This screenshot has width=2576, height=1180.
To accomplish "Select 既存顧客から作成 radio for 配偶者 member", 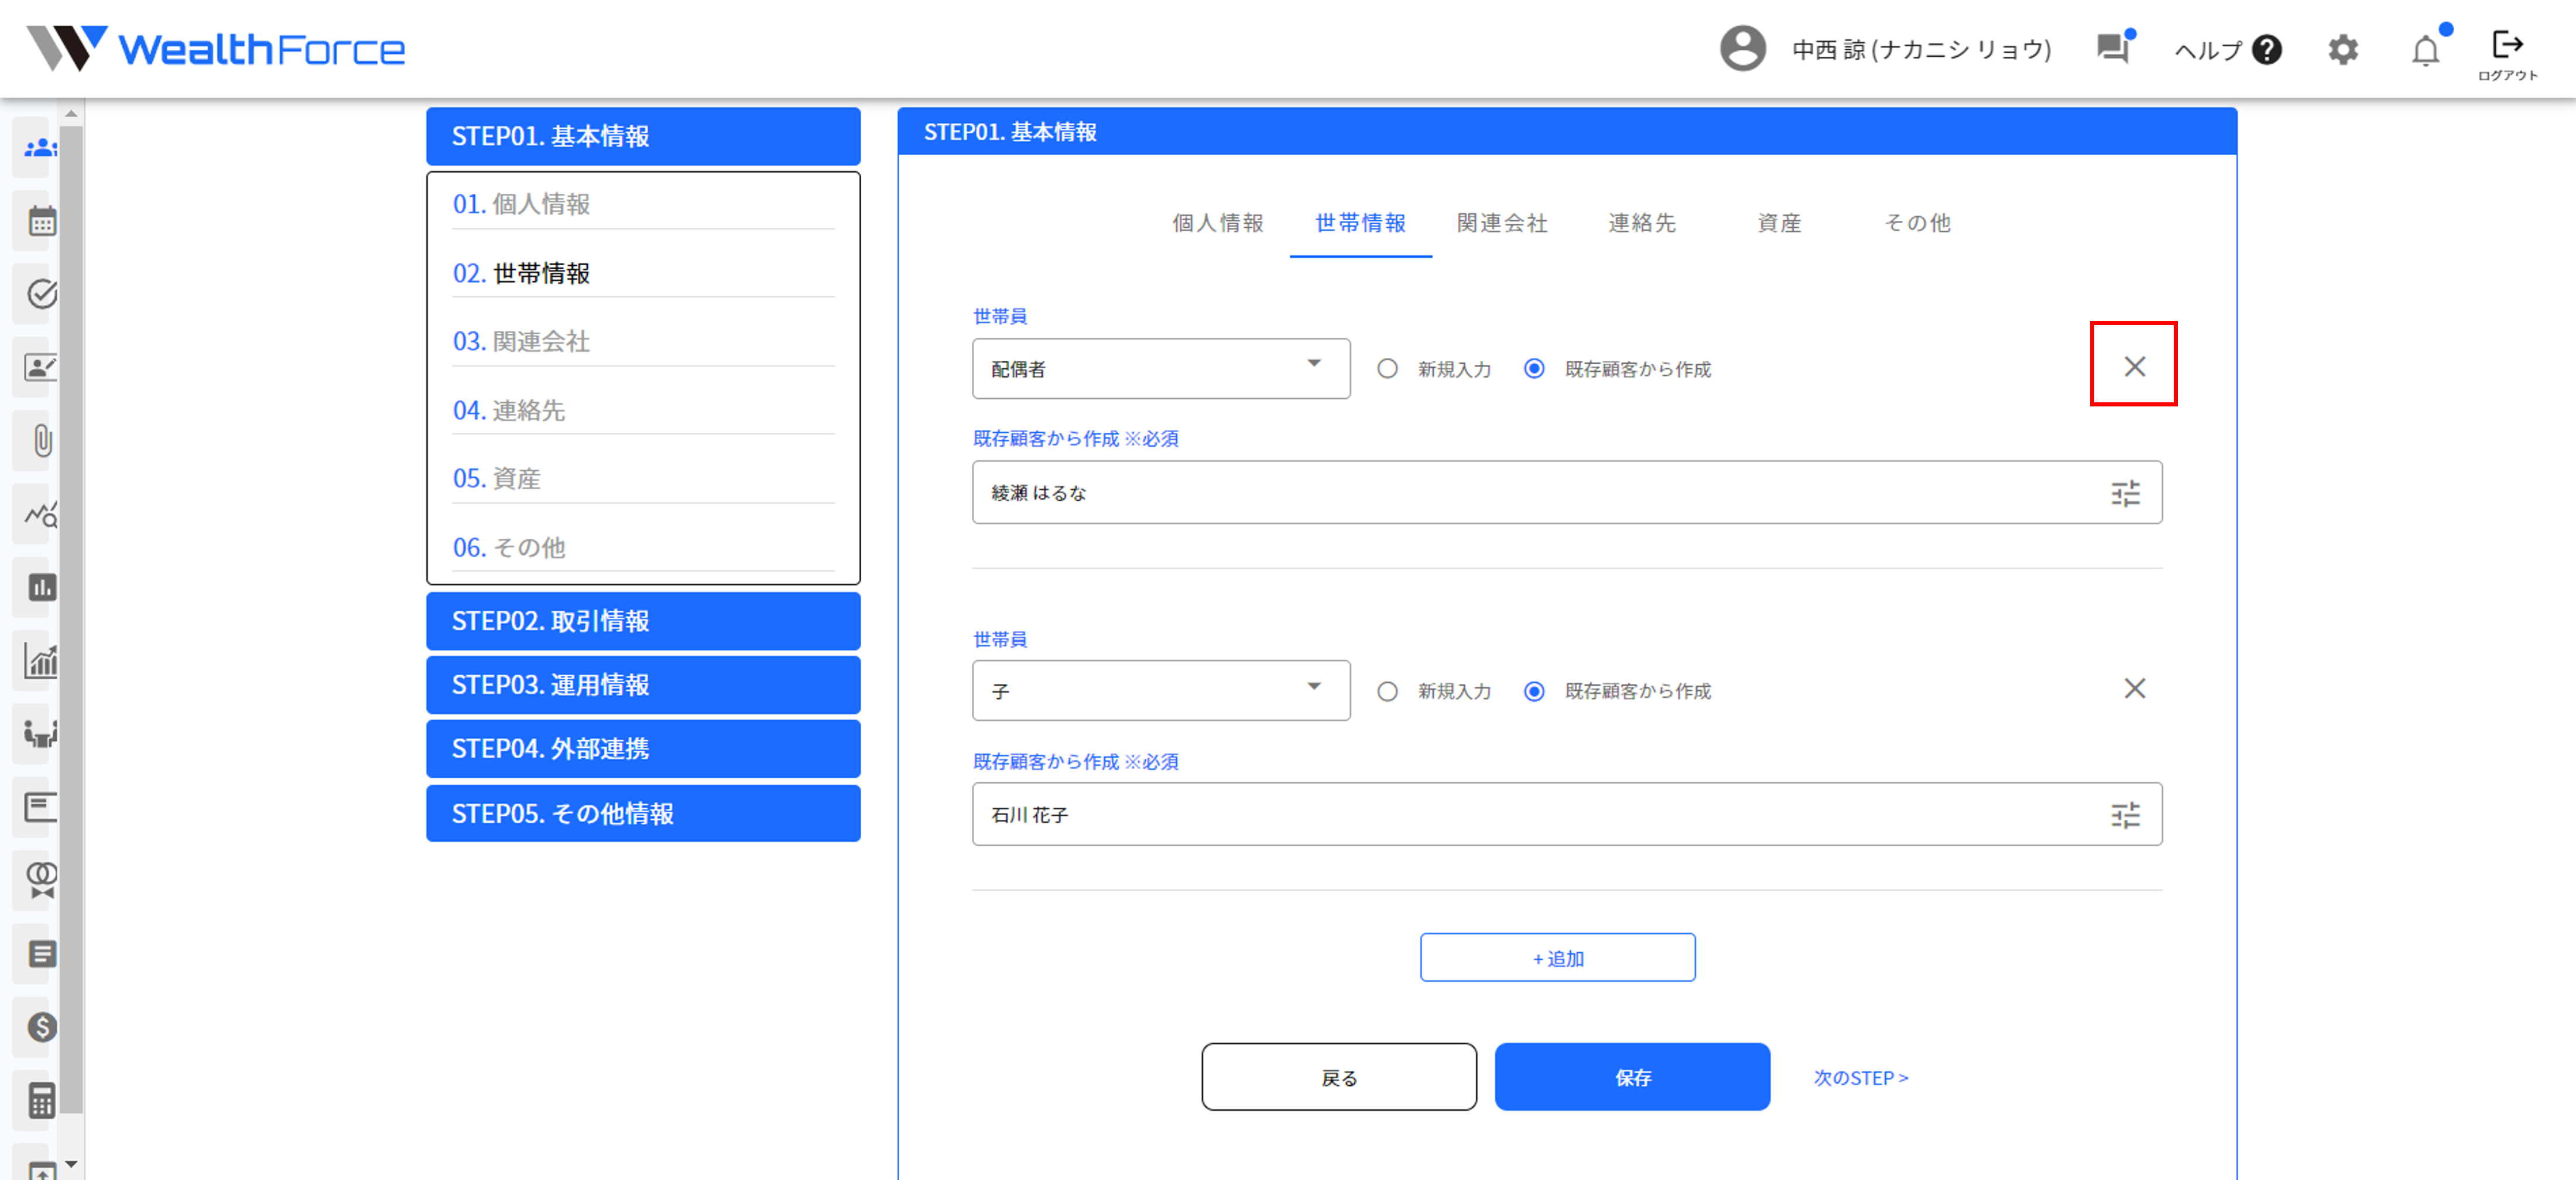I will pos(1534,369).
